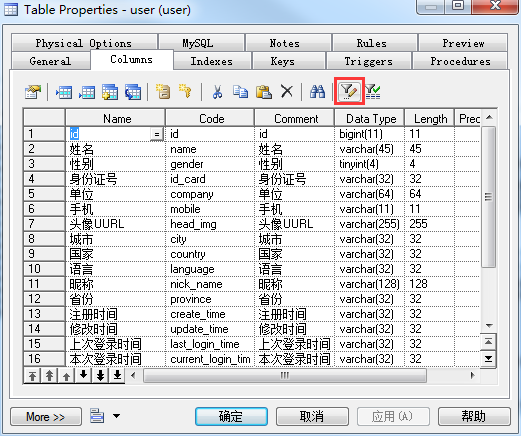Expand dialog with More >> button
This screenshot has height=436, width=521.
[46, 417]
